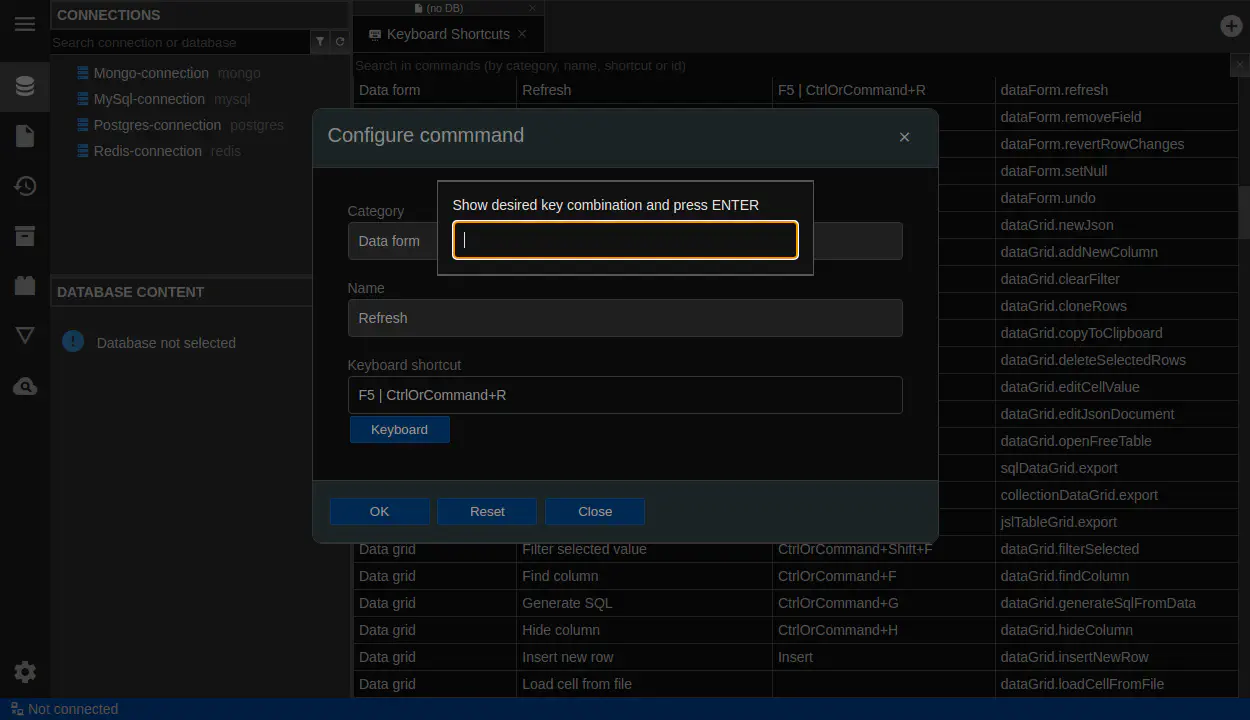Screen dimensions: 1250x720
Task: Click the Database not selected message
Action: [166, 343]
